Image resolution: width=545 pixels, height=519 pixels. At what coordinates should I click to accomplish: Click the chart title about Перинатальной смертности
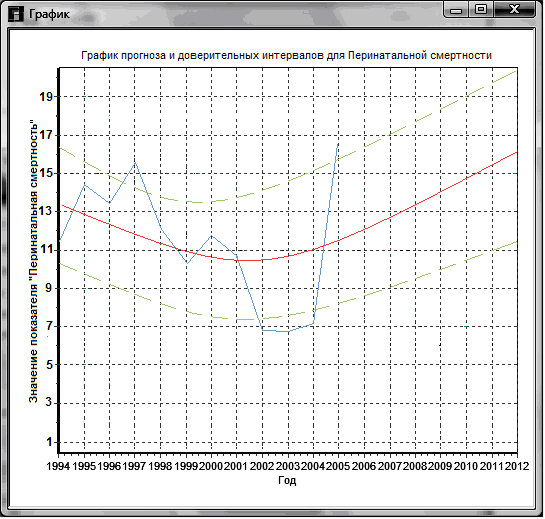(286, 55)
